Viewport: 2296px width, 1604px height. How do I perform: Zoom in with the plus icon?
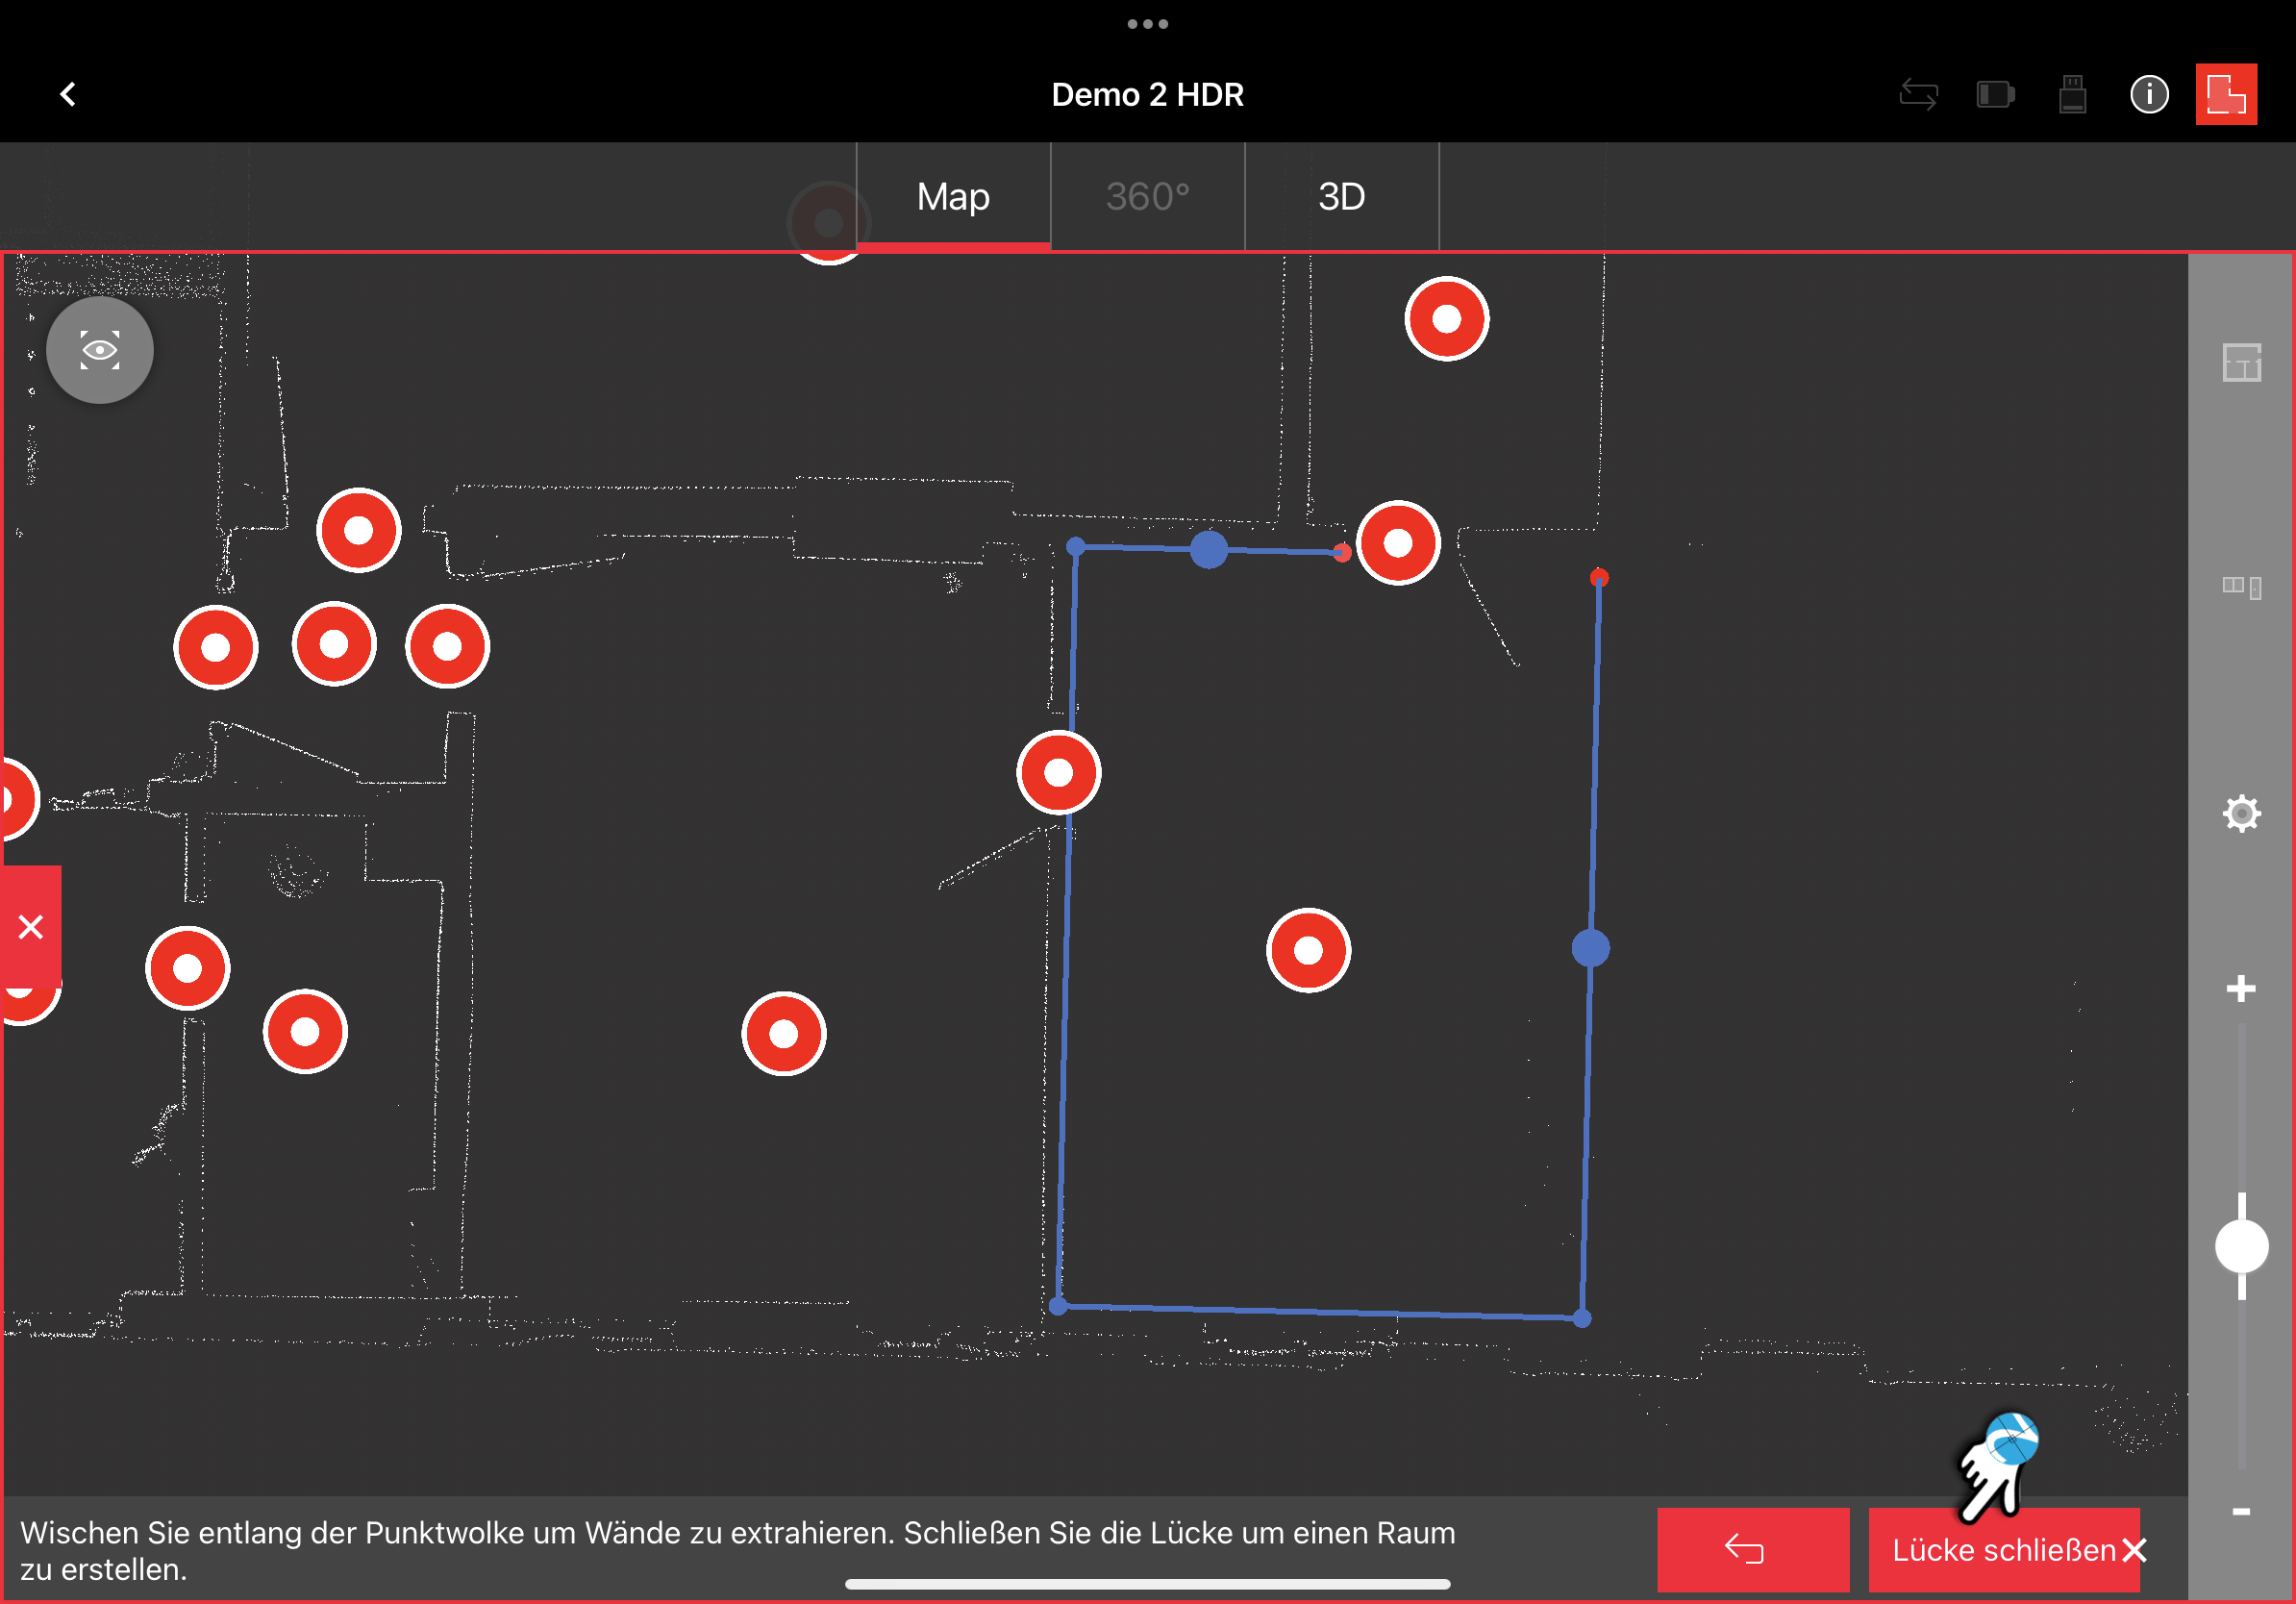pyautogui.click(x=2241, y=989)
